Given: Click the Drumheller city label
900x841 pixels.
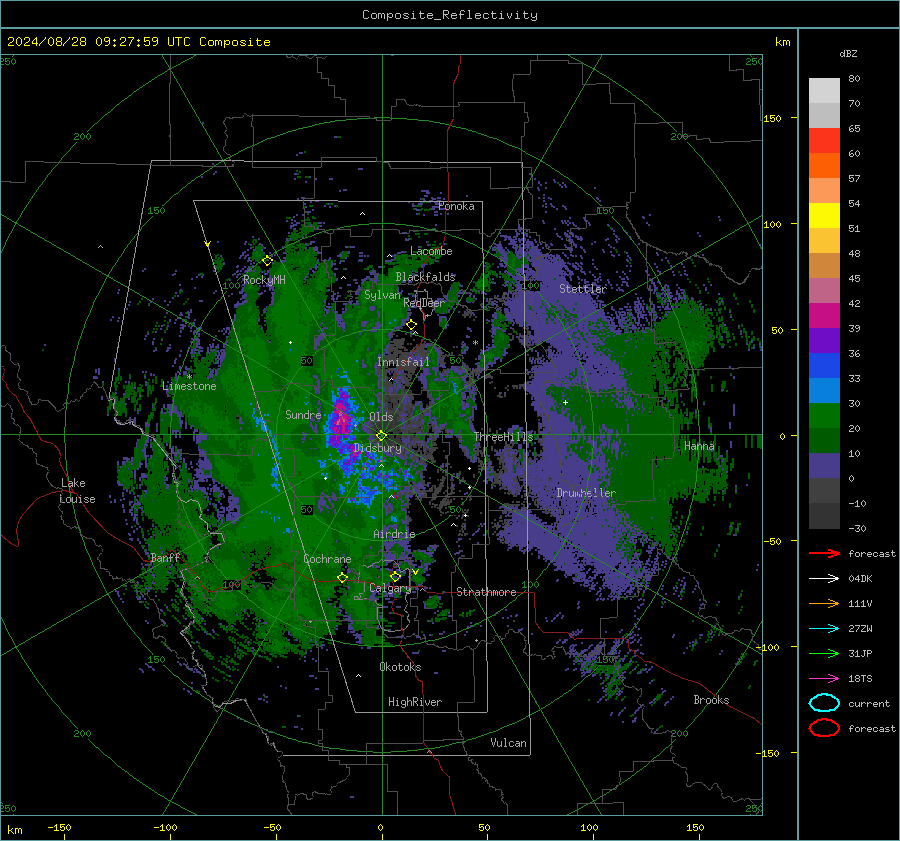Looking at the screenshot, I should (x=586, y=493).
